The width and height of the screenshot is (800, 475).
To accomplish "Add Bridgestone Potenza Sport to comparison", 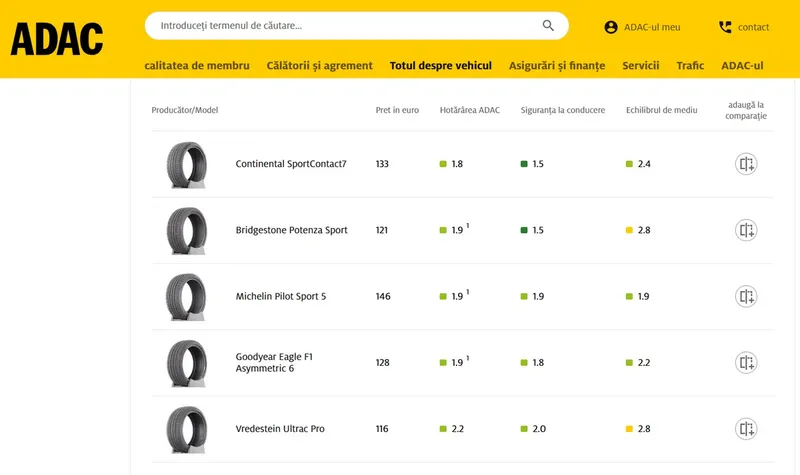I will (x=746, y=230).
